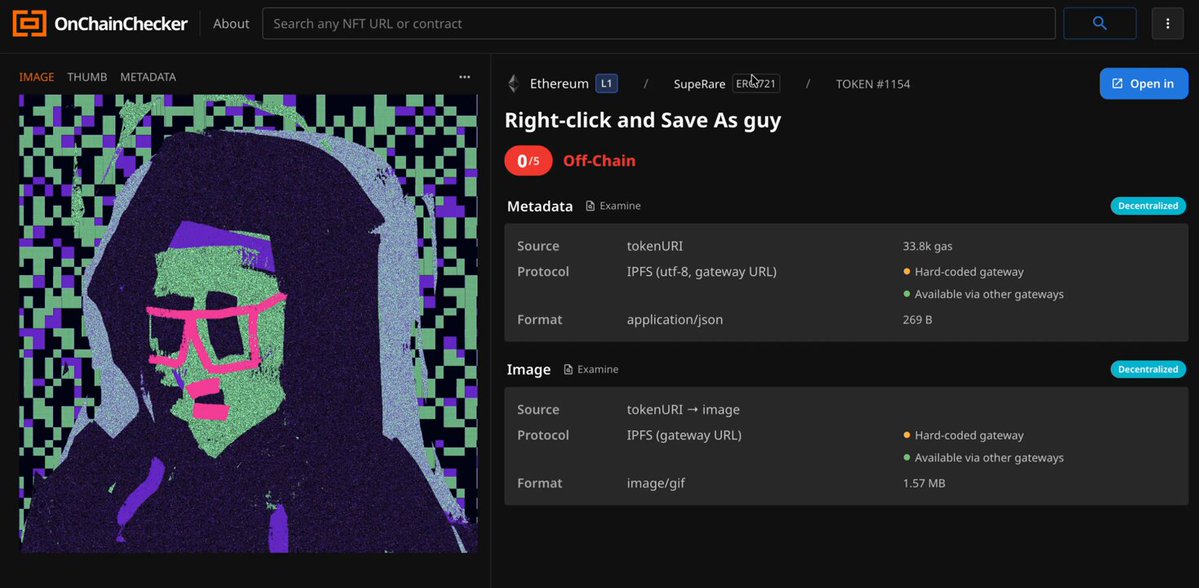Screen dimensions: 1199x588
Task: Click the magnifier search button
Action: pyautogui.click(x=1100, y=24)
